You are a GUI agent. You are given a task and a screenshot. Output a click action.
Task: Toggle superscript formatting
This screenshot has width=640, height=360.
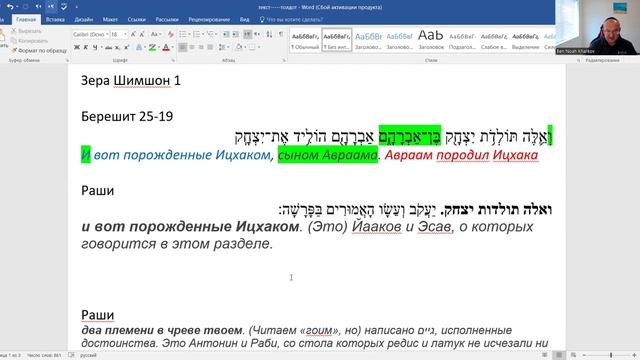pos(127,48)
